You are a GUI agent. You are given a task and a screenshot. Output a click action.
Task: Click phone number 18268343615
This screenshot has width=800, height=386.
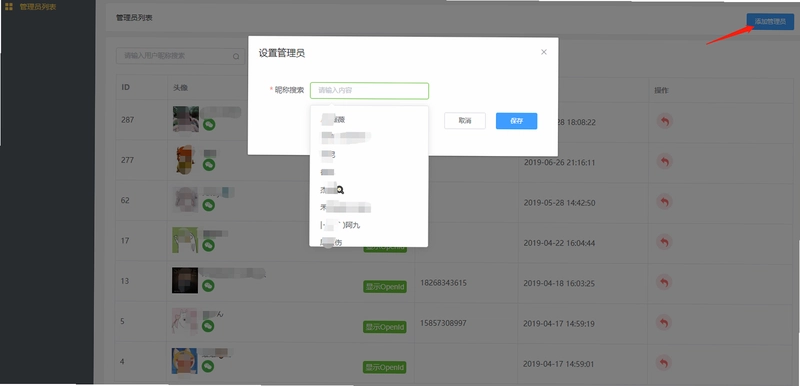coord(443,282)
